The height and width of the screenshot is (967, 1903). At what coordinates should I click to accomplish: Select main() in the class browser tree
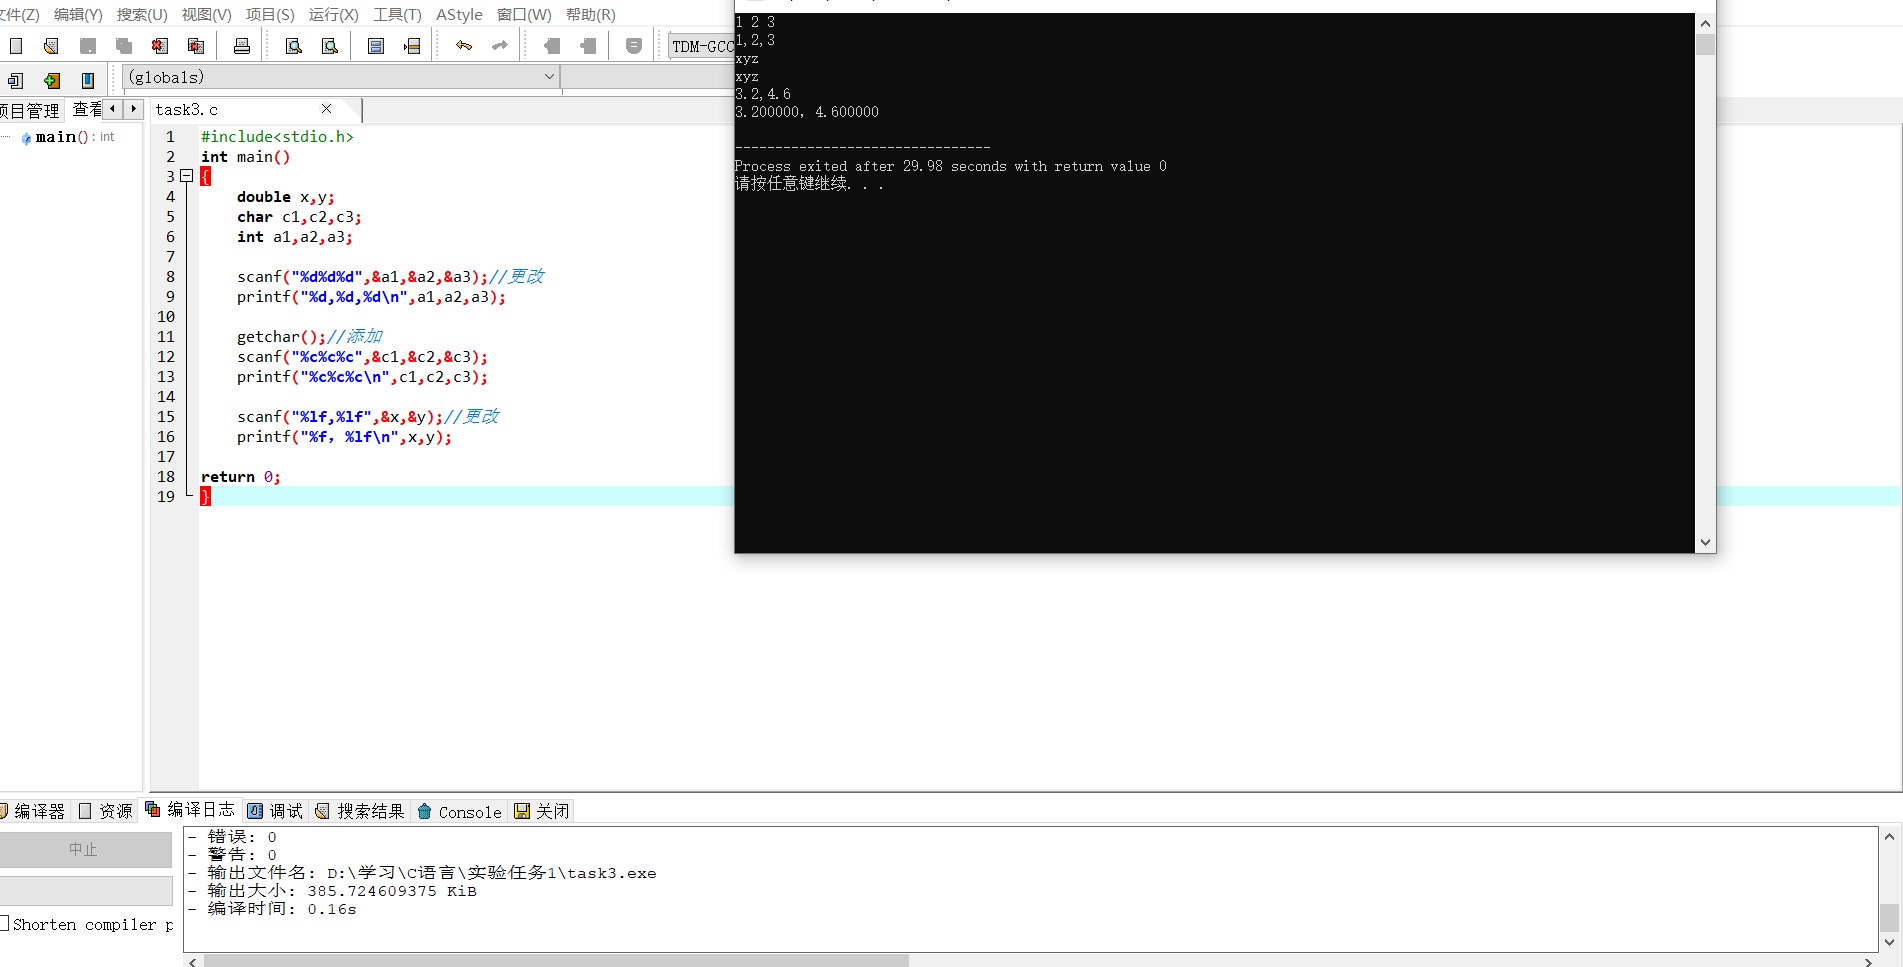(x=68, y=137)
